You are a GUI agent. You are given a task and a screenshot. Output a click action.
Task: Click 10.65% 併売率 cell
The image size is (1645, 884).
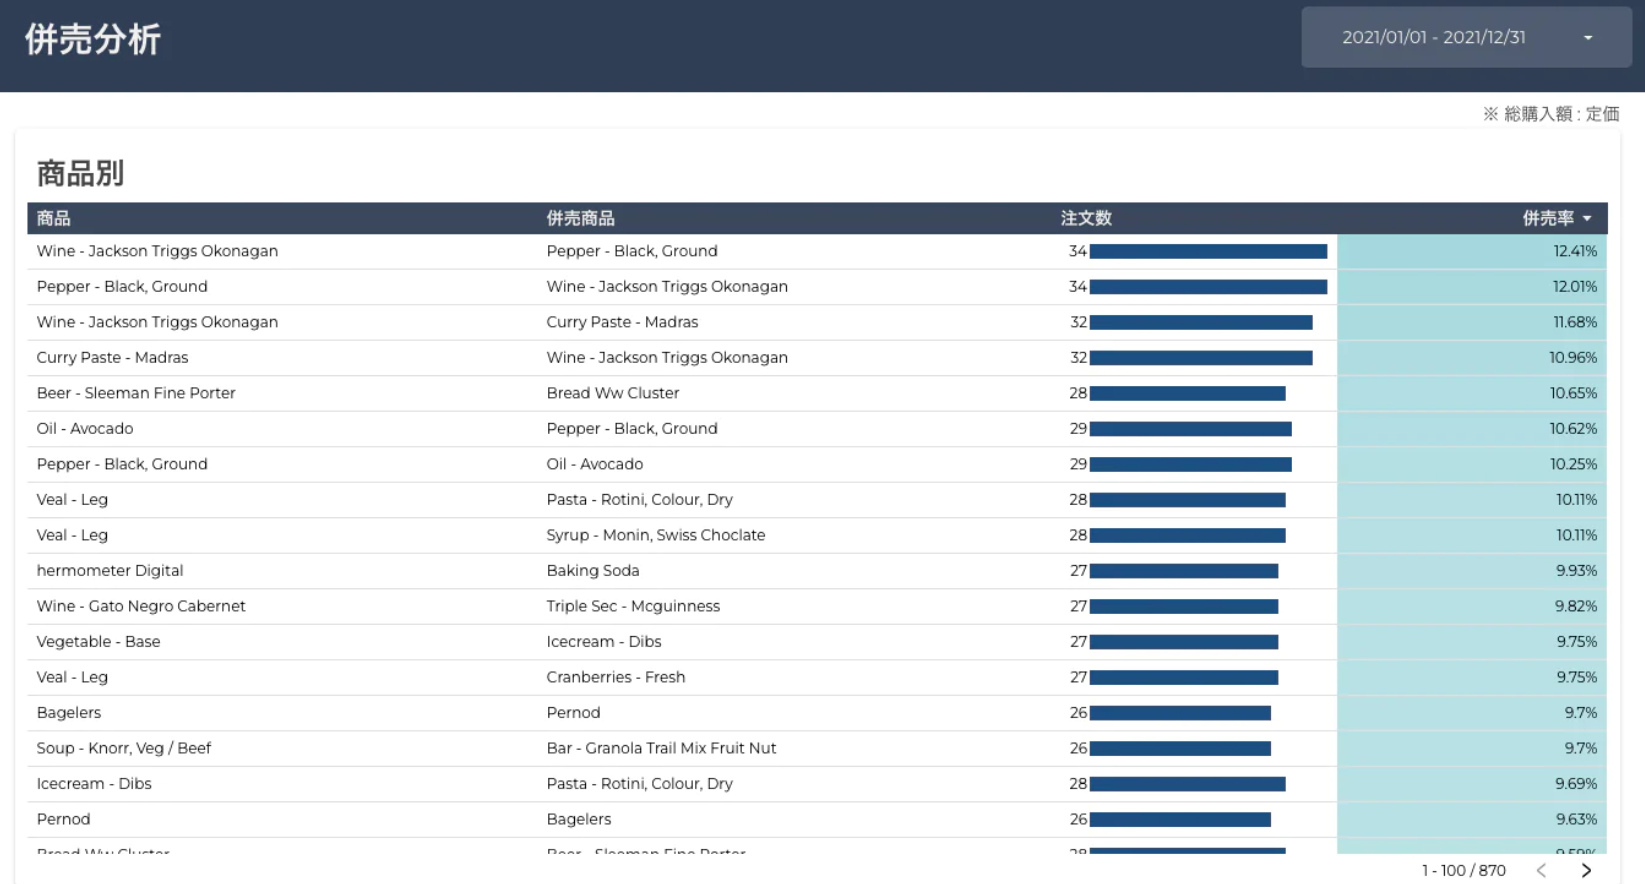pyautogui.click(x=1472, y=393)
